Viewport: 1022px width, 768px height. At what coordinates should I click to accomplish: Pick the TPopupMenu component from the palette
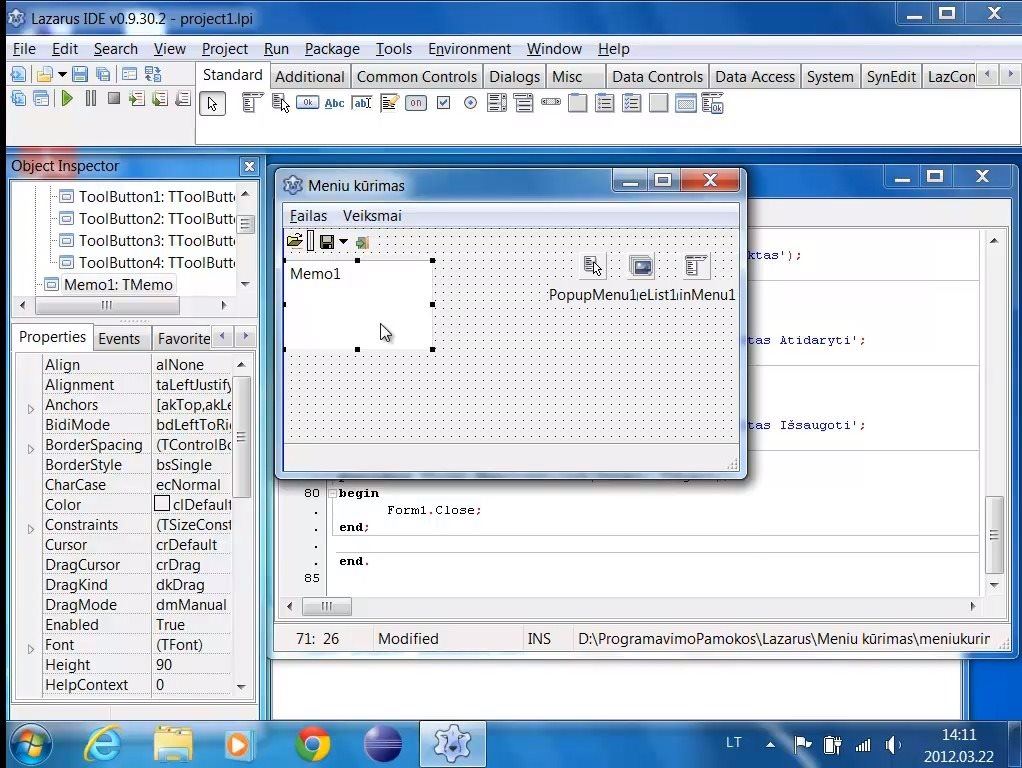point(280,102)
